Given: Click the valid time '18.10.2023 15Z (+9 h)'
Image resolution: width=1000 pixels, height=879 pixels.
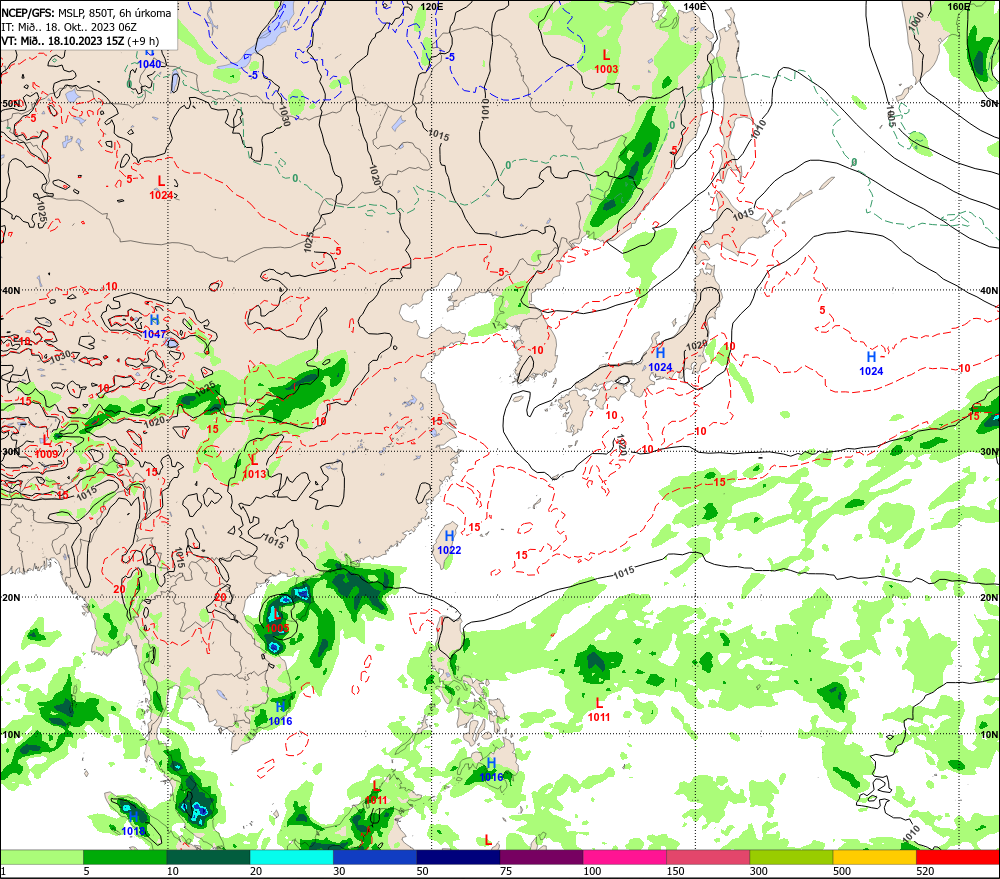Looking at the screenshot, I should (103, 41).
